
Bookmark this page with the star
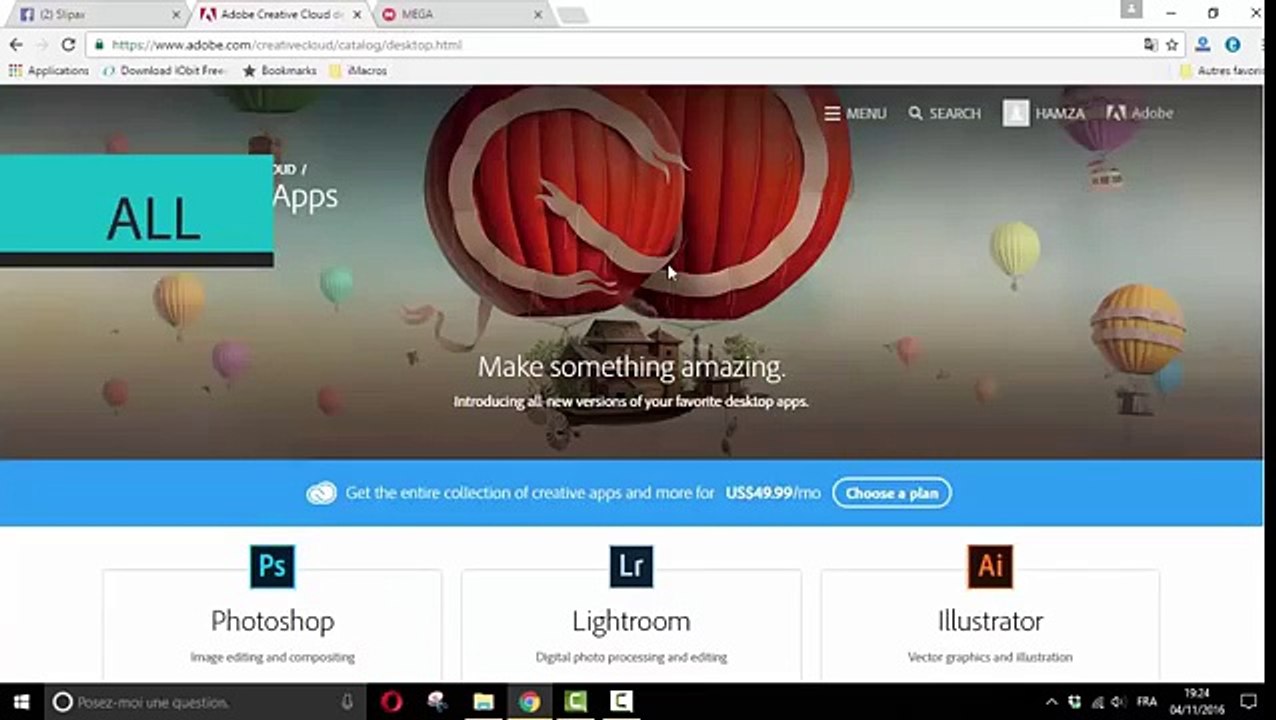1172,45
